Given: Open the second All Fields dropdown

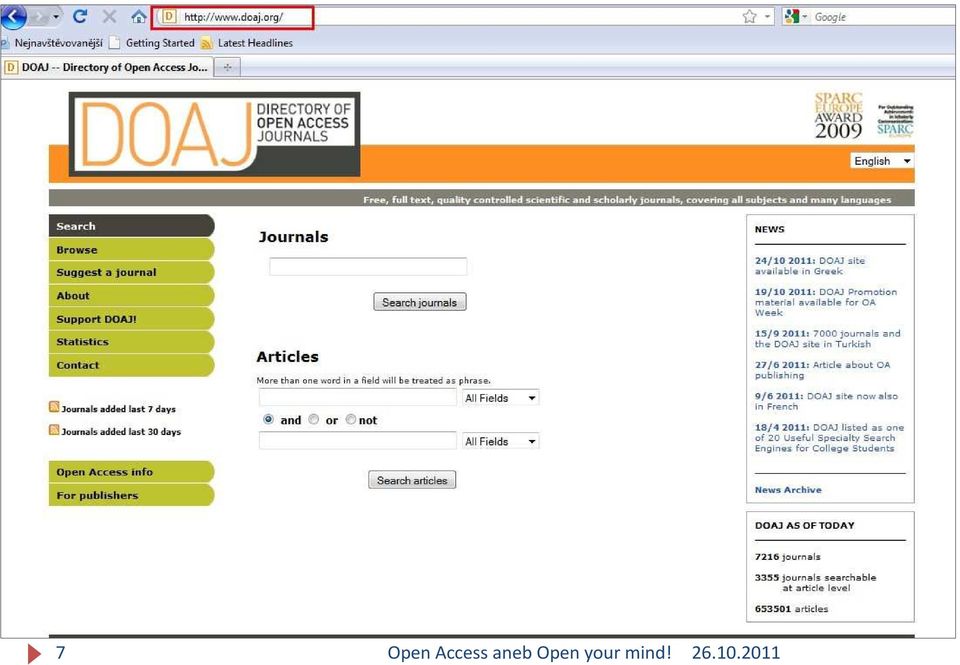Looking at the screenshot, I should click(500, 441).
